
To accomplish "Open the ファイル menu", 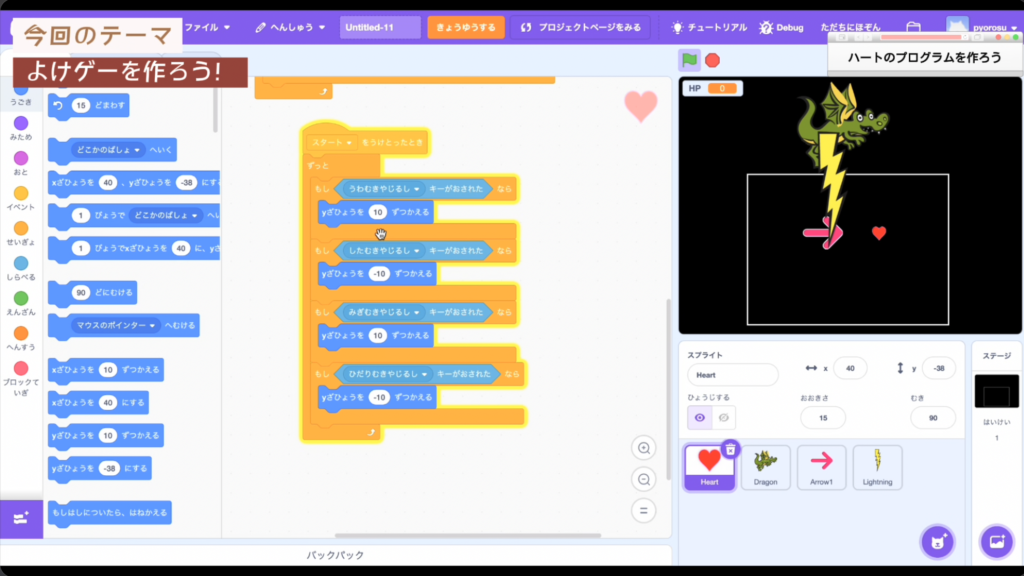I will coord(208,27).
